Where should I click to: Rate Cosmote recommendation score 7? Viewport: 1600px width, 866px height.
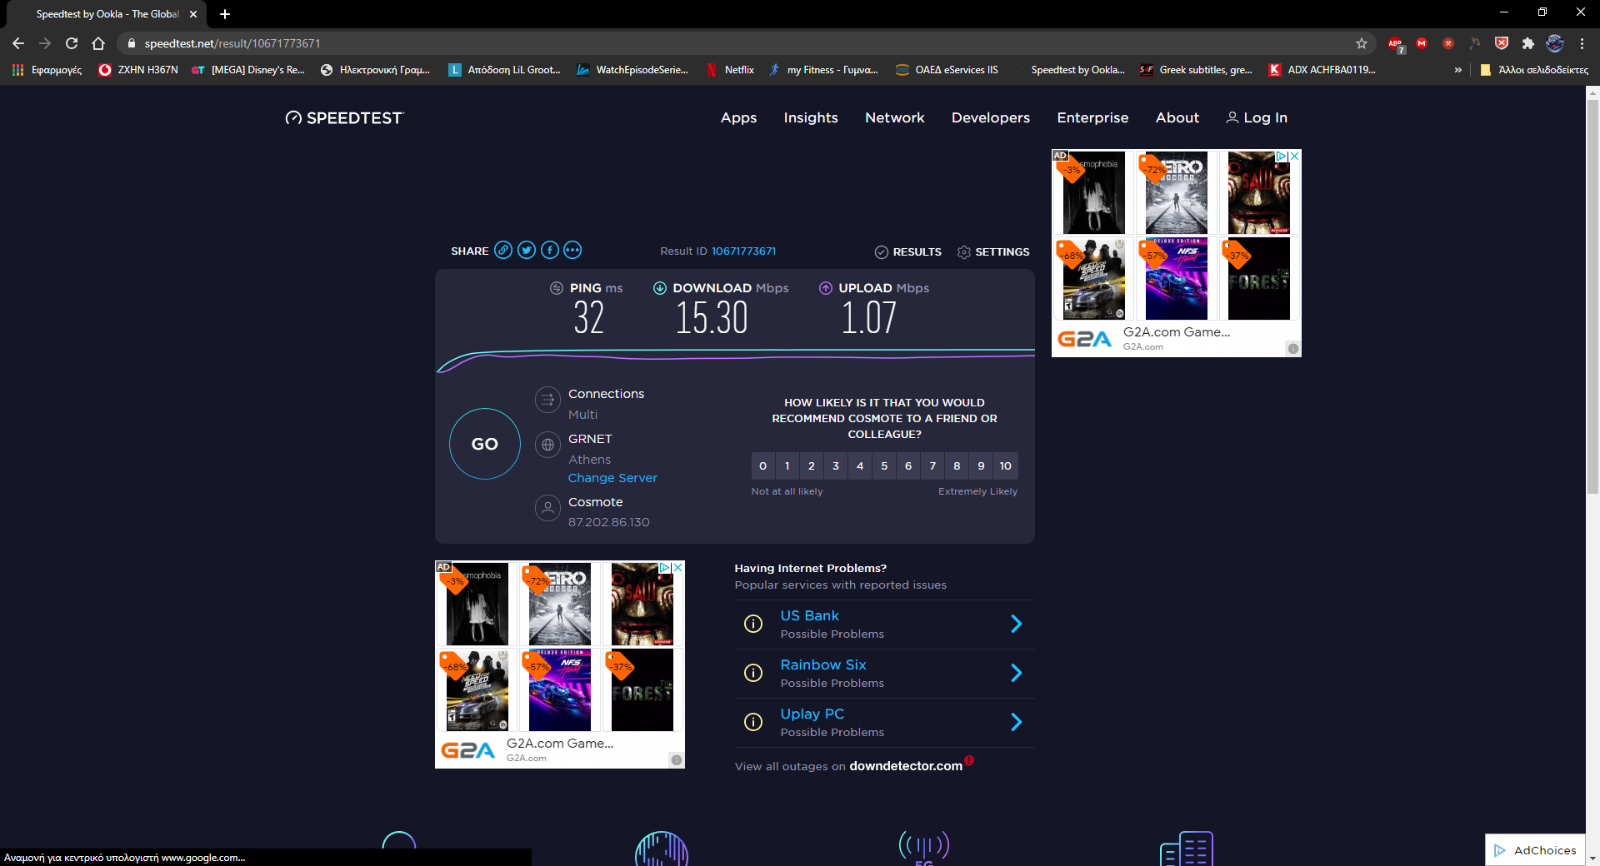tap(933, 466)
